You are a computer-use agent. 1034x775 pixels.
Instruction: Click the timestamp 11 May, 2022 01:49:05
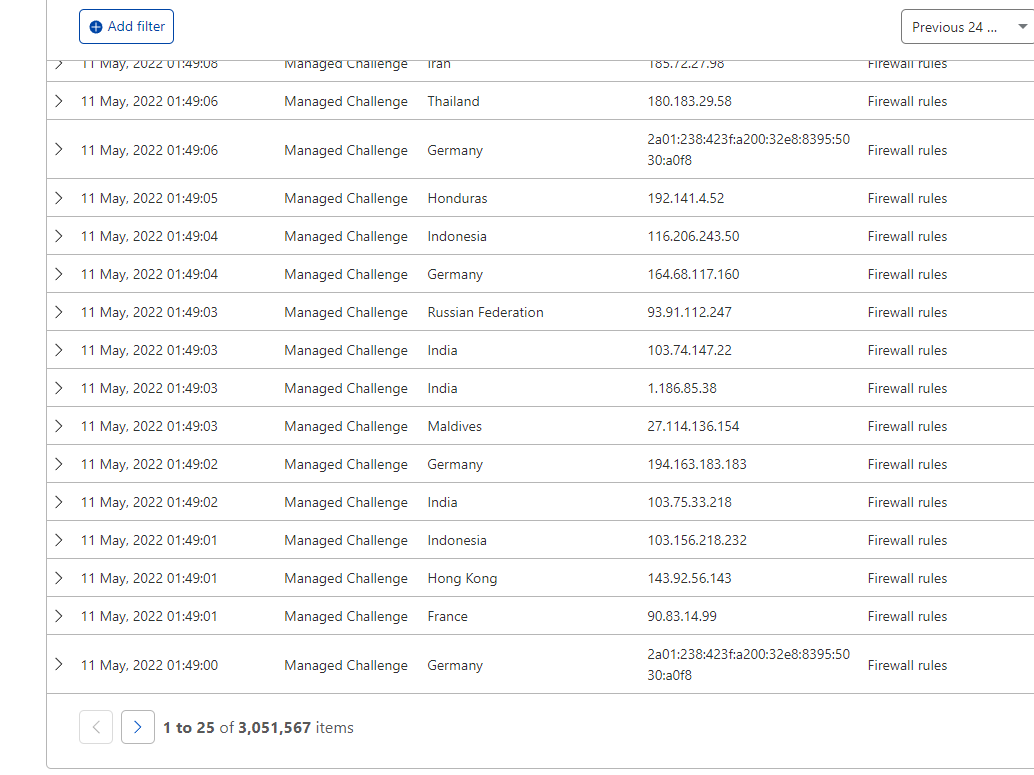coord(149,198)
